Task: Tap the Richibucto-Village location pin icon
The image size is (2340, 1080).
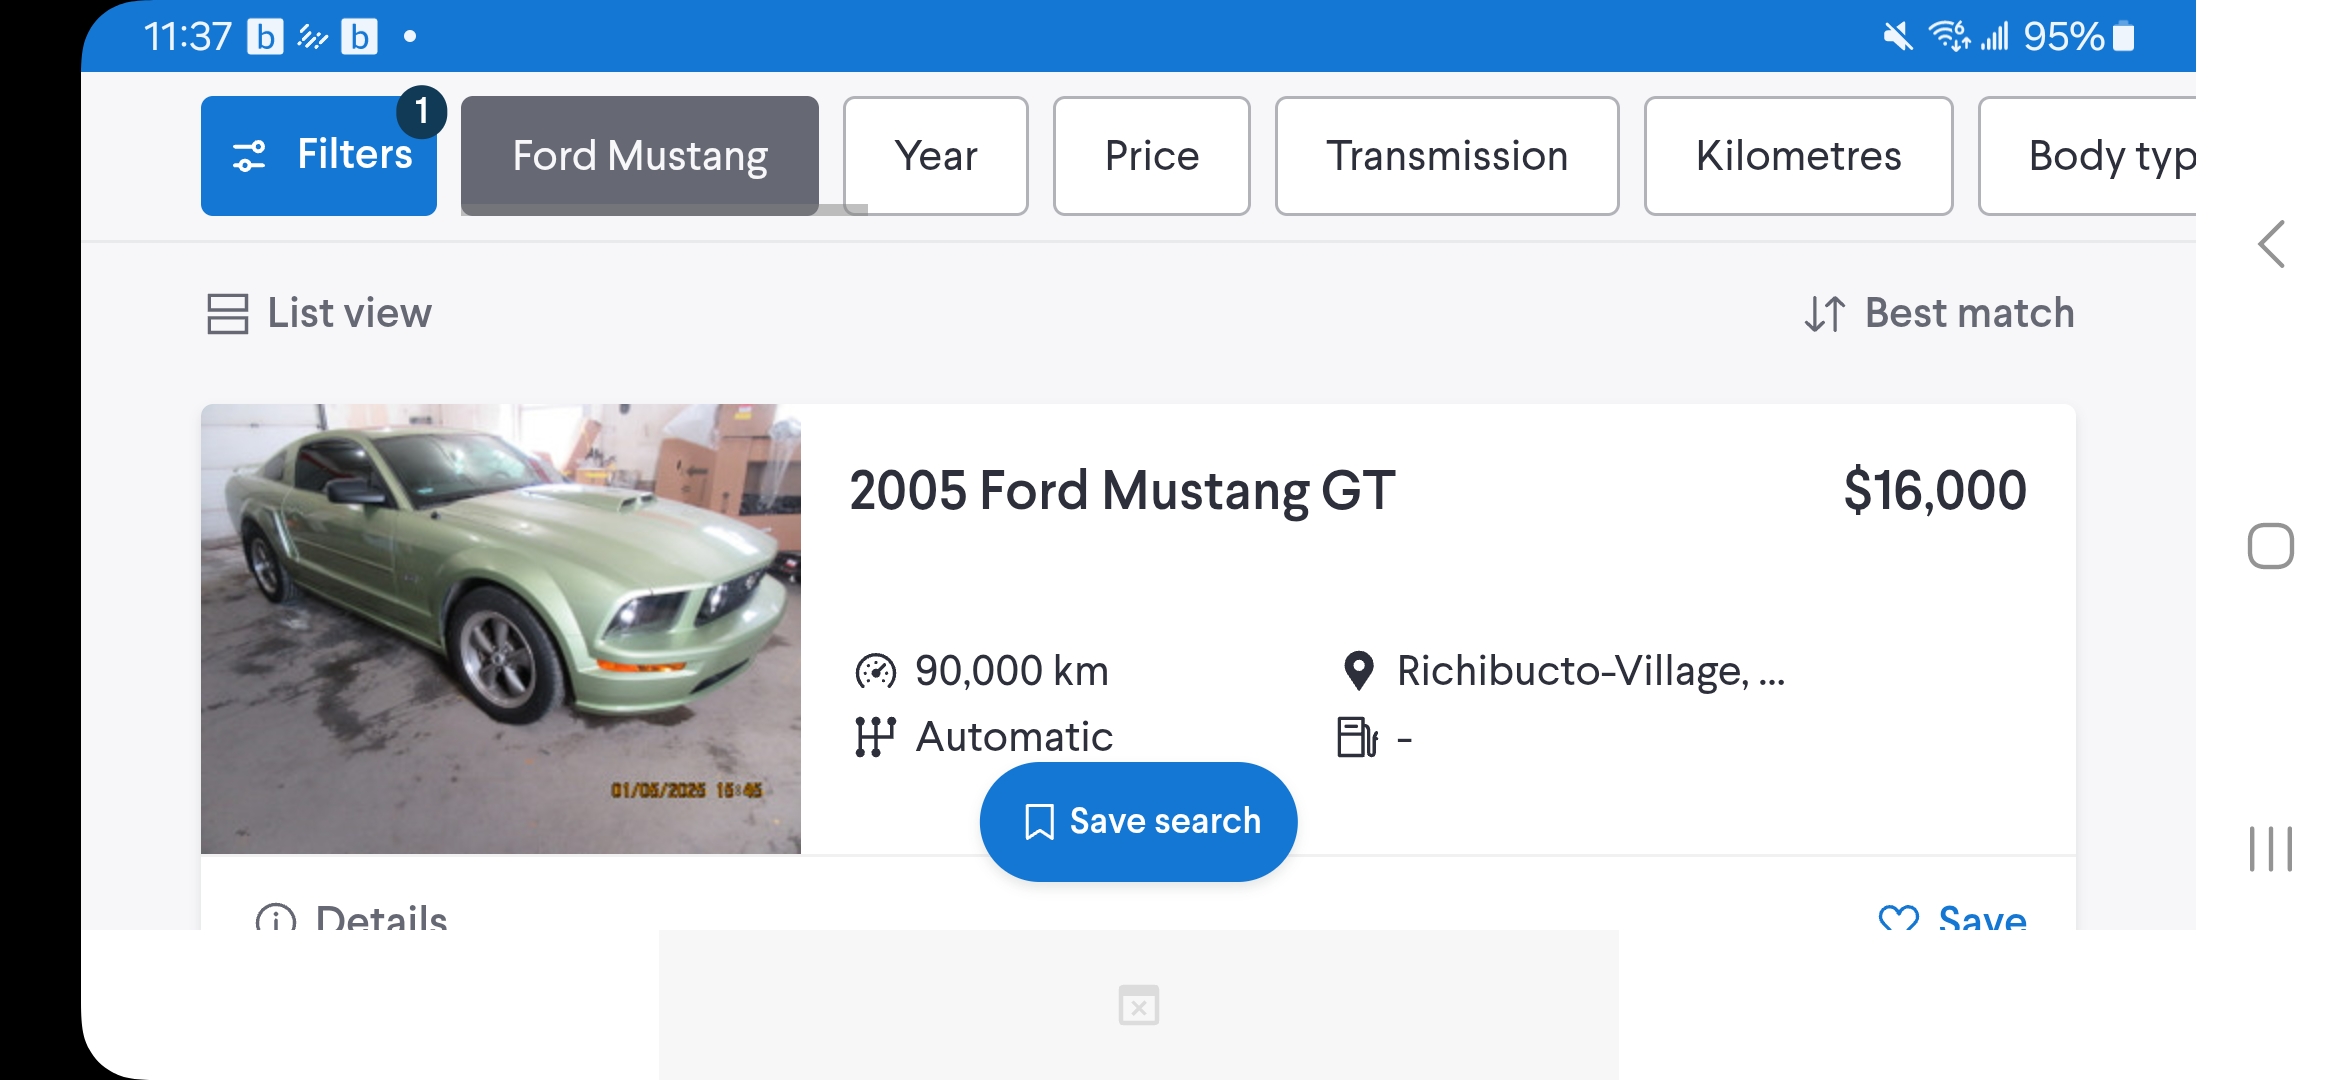Action: [x=1358, y=670]
